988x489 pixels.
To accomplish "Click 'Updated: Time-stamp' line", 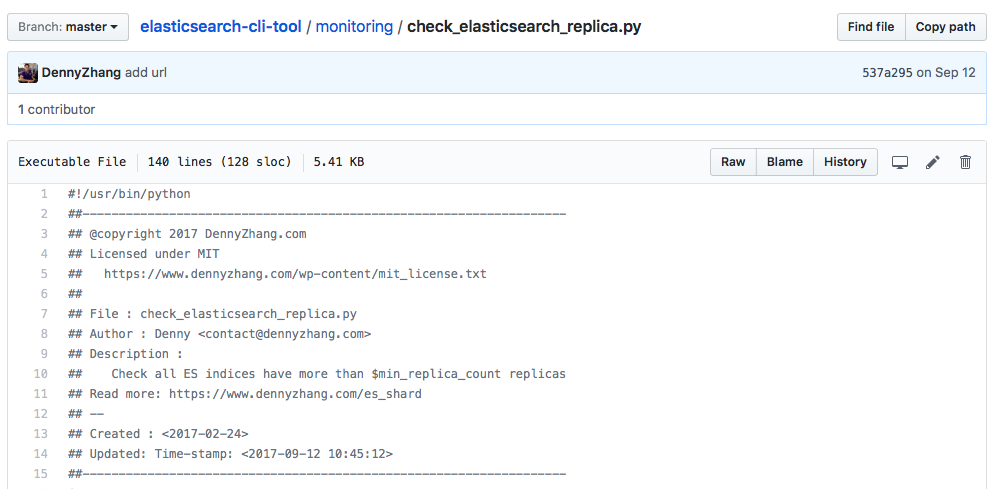I will [x=231, y=454].
